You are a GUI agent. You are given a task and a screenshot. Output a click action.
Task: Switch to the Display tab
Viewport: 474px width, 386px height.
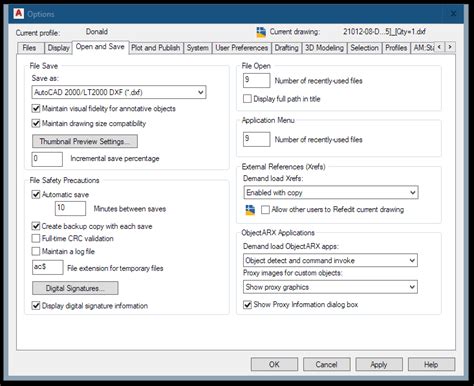pos(58,48)
